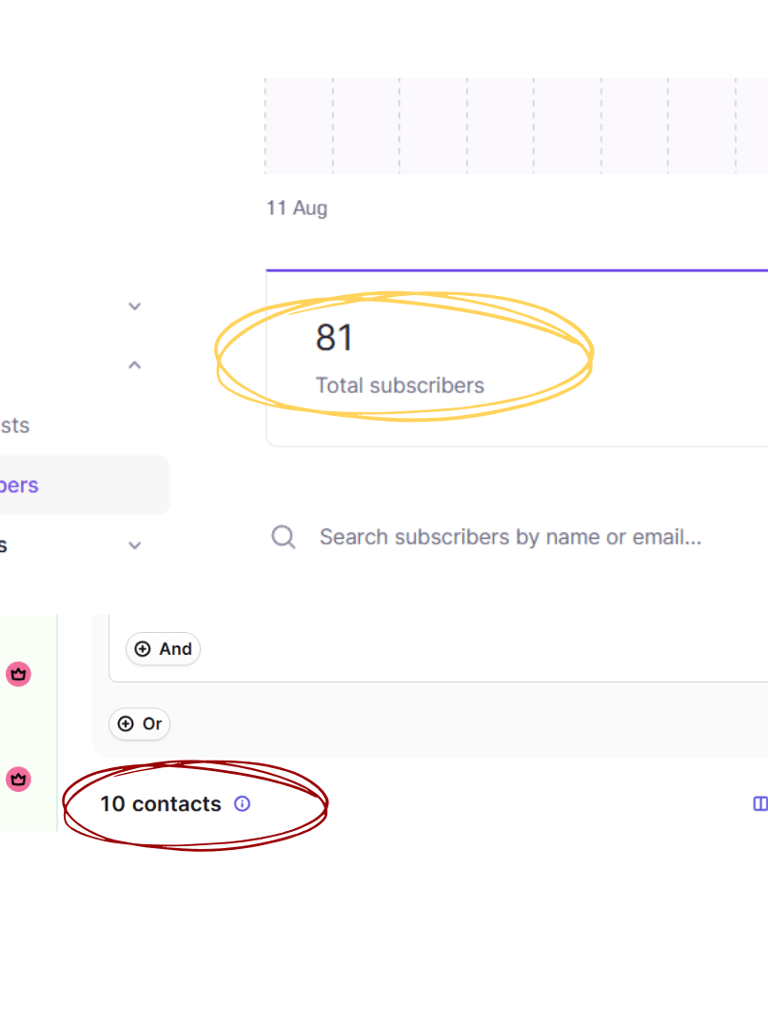Click the 81 subscriber count number
This screenshot has height=1028, width=768.
click(x=334, y=338)
